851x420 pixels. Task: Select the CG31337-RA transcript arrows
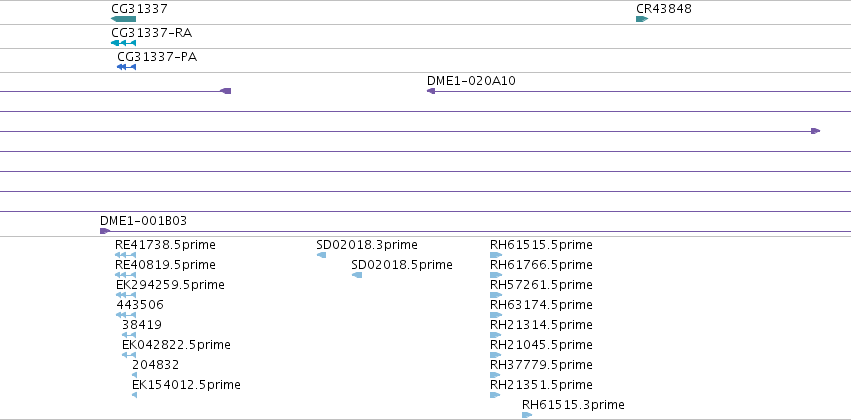pos(123,43)
